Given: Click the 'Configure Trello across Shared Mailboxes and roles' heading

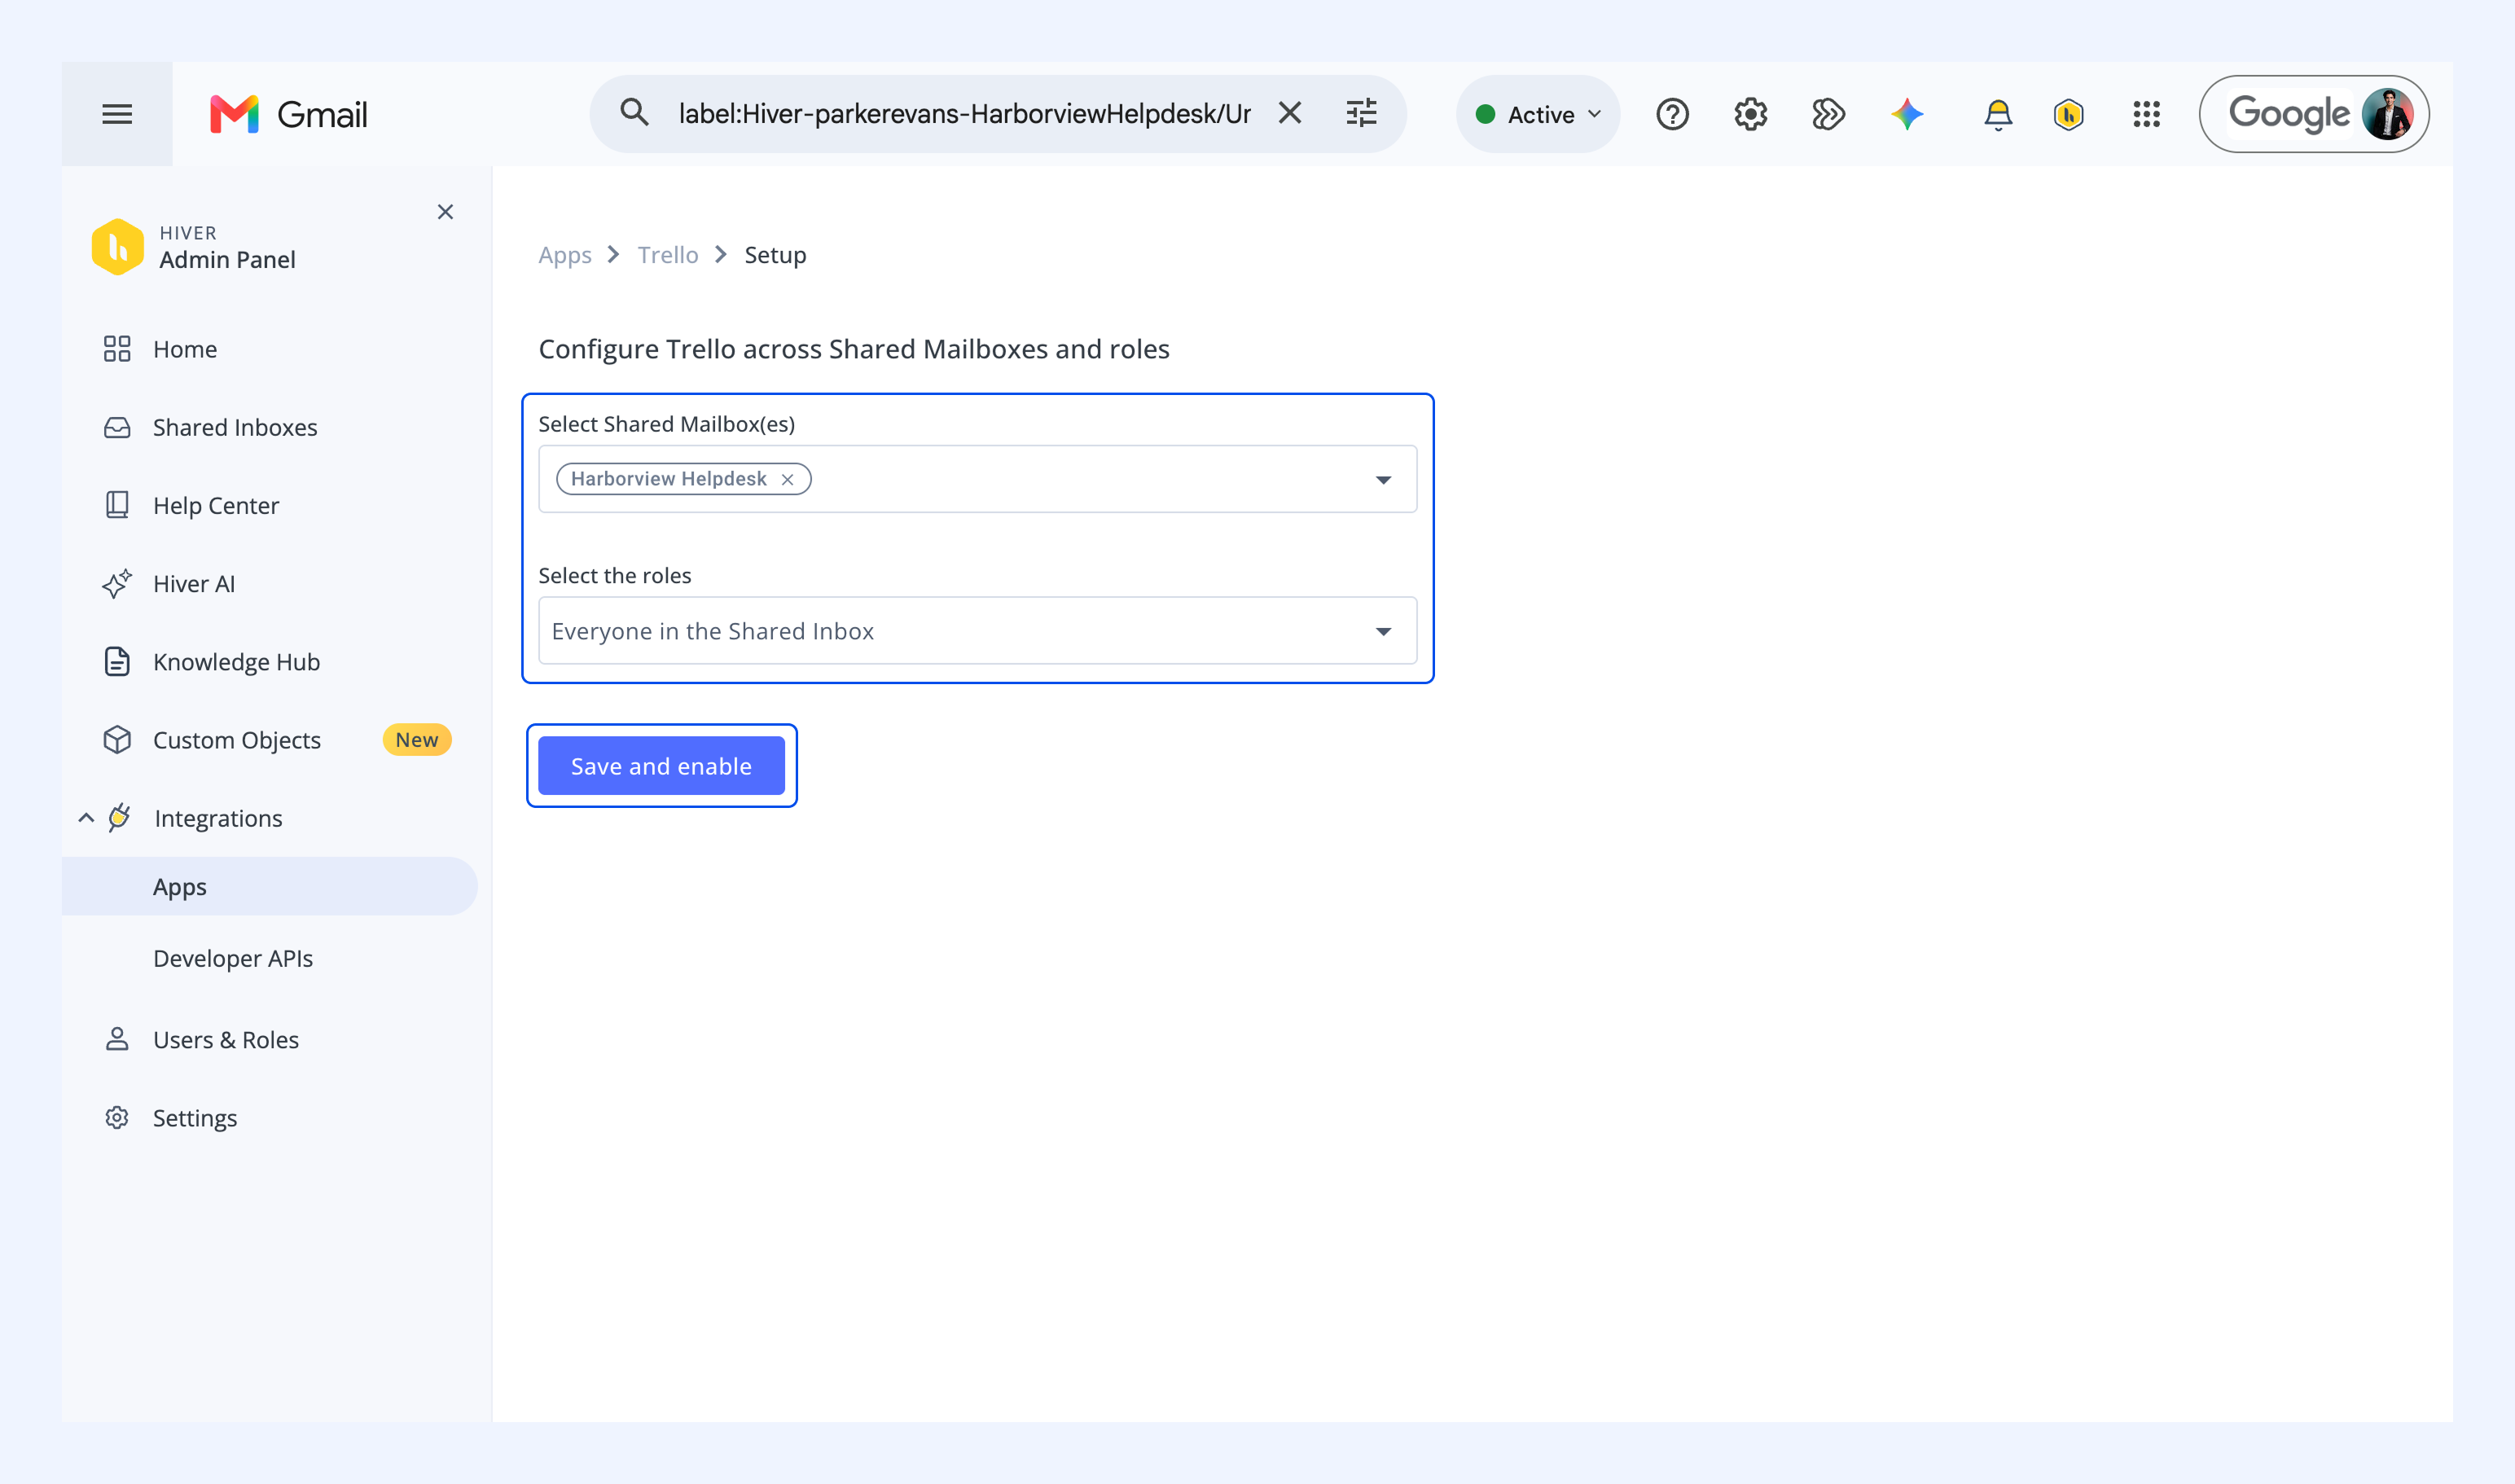Looking at the screenshot, I should point(854,349).
